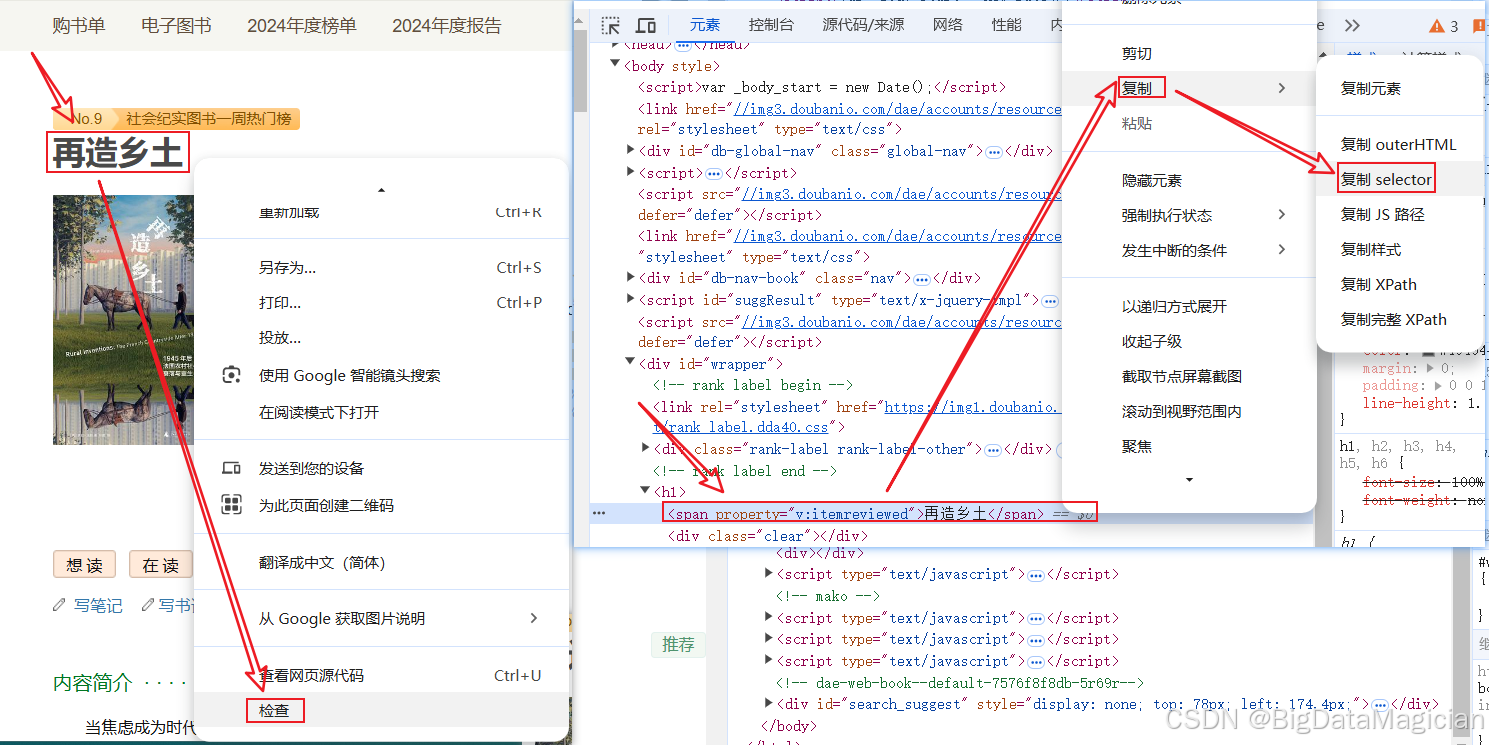The width and height of the screenshot is (1489, 745).
Task: Toggle the device toolbar icon in DevTools
Action: 646,25
